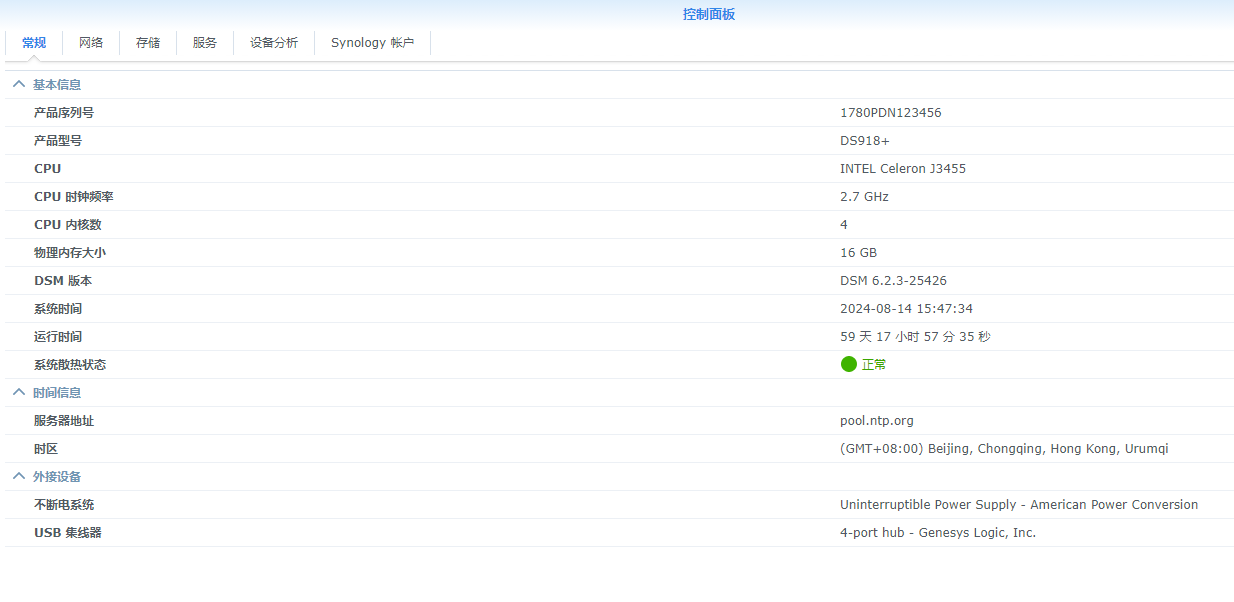Open the 设备分析 tab

[x=274, y=43]
